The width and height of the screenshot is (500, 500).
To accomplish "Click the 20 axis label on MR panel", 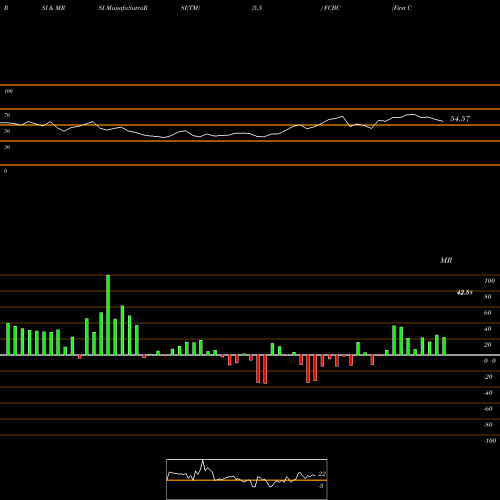I will point(488,345).
